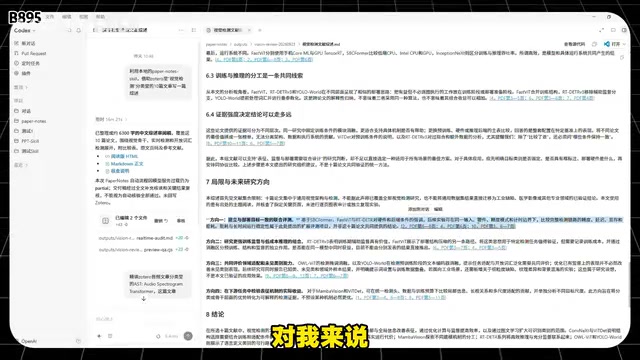Click Edit in the selection popup
The width and height of the screenshot is (640, 360).
pos(438,209)
